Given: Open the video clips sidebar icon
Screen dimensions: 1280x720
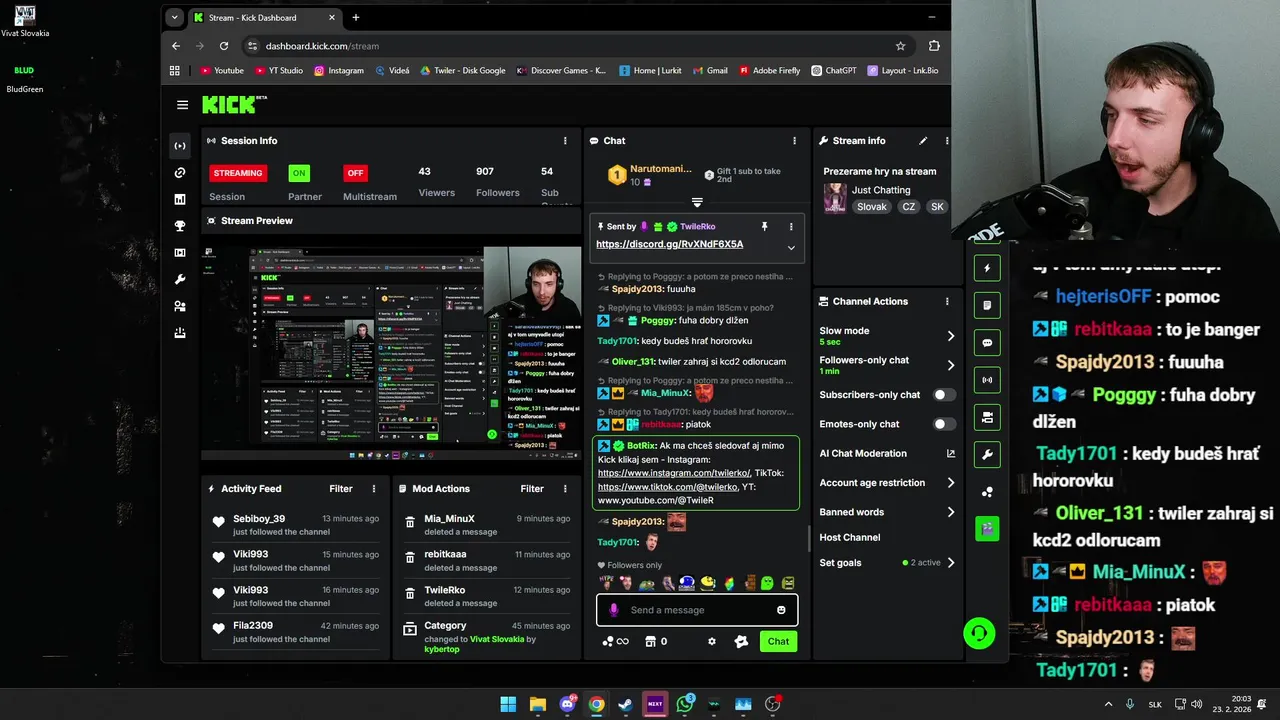Looking at the screenshot, I should pyautogui.click(x=180, y=253).
